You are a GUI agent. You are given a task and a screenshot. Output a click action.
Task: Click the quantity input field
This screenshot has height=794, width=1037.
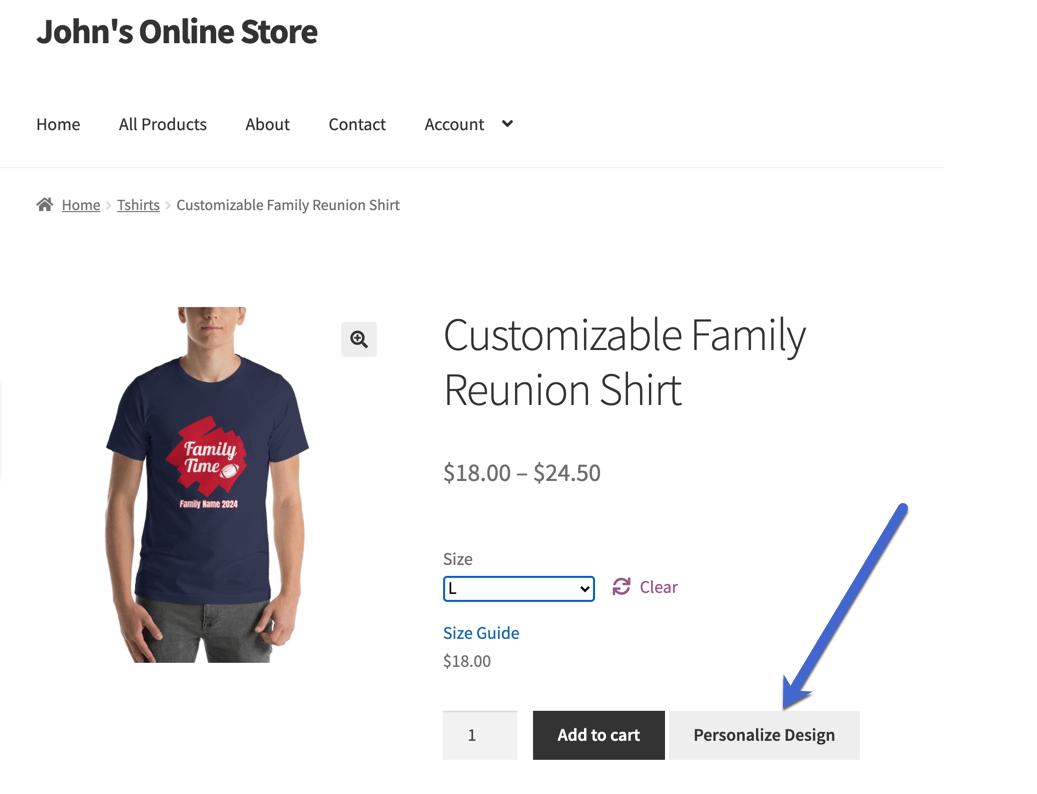click(479, 734)
